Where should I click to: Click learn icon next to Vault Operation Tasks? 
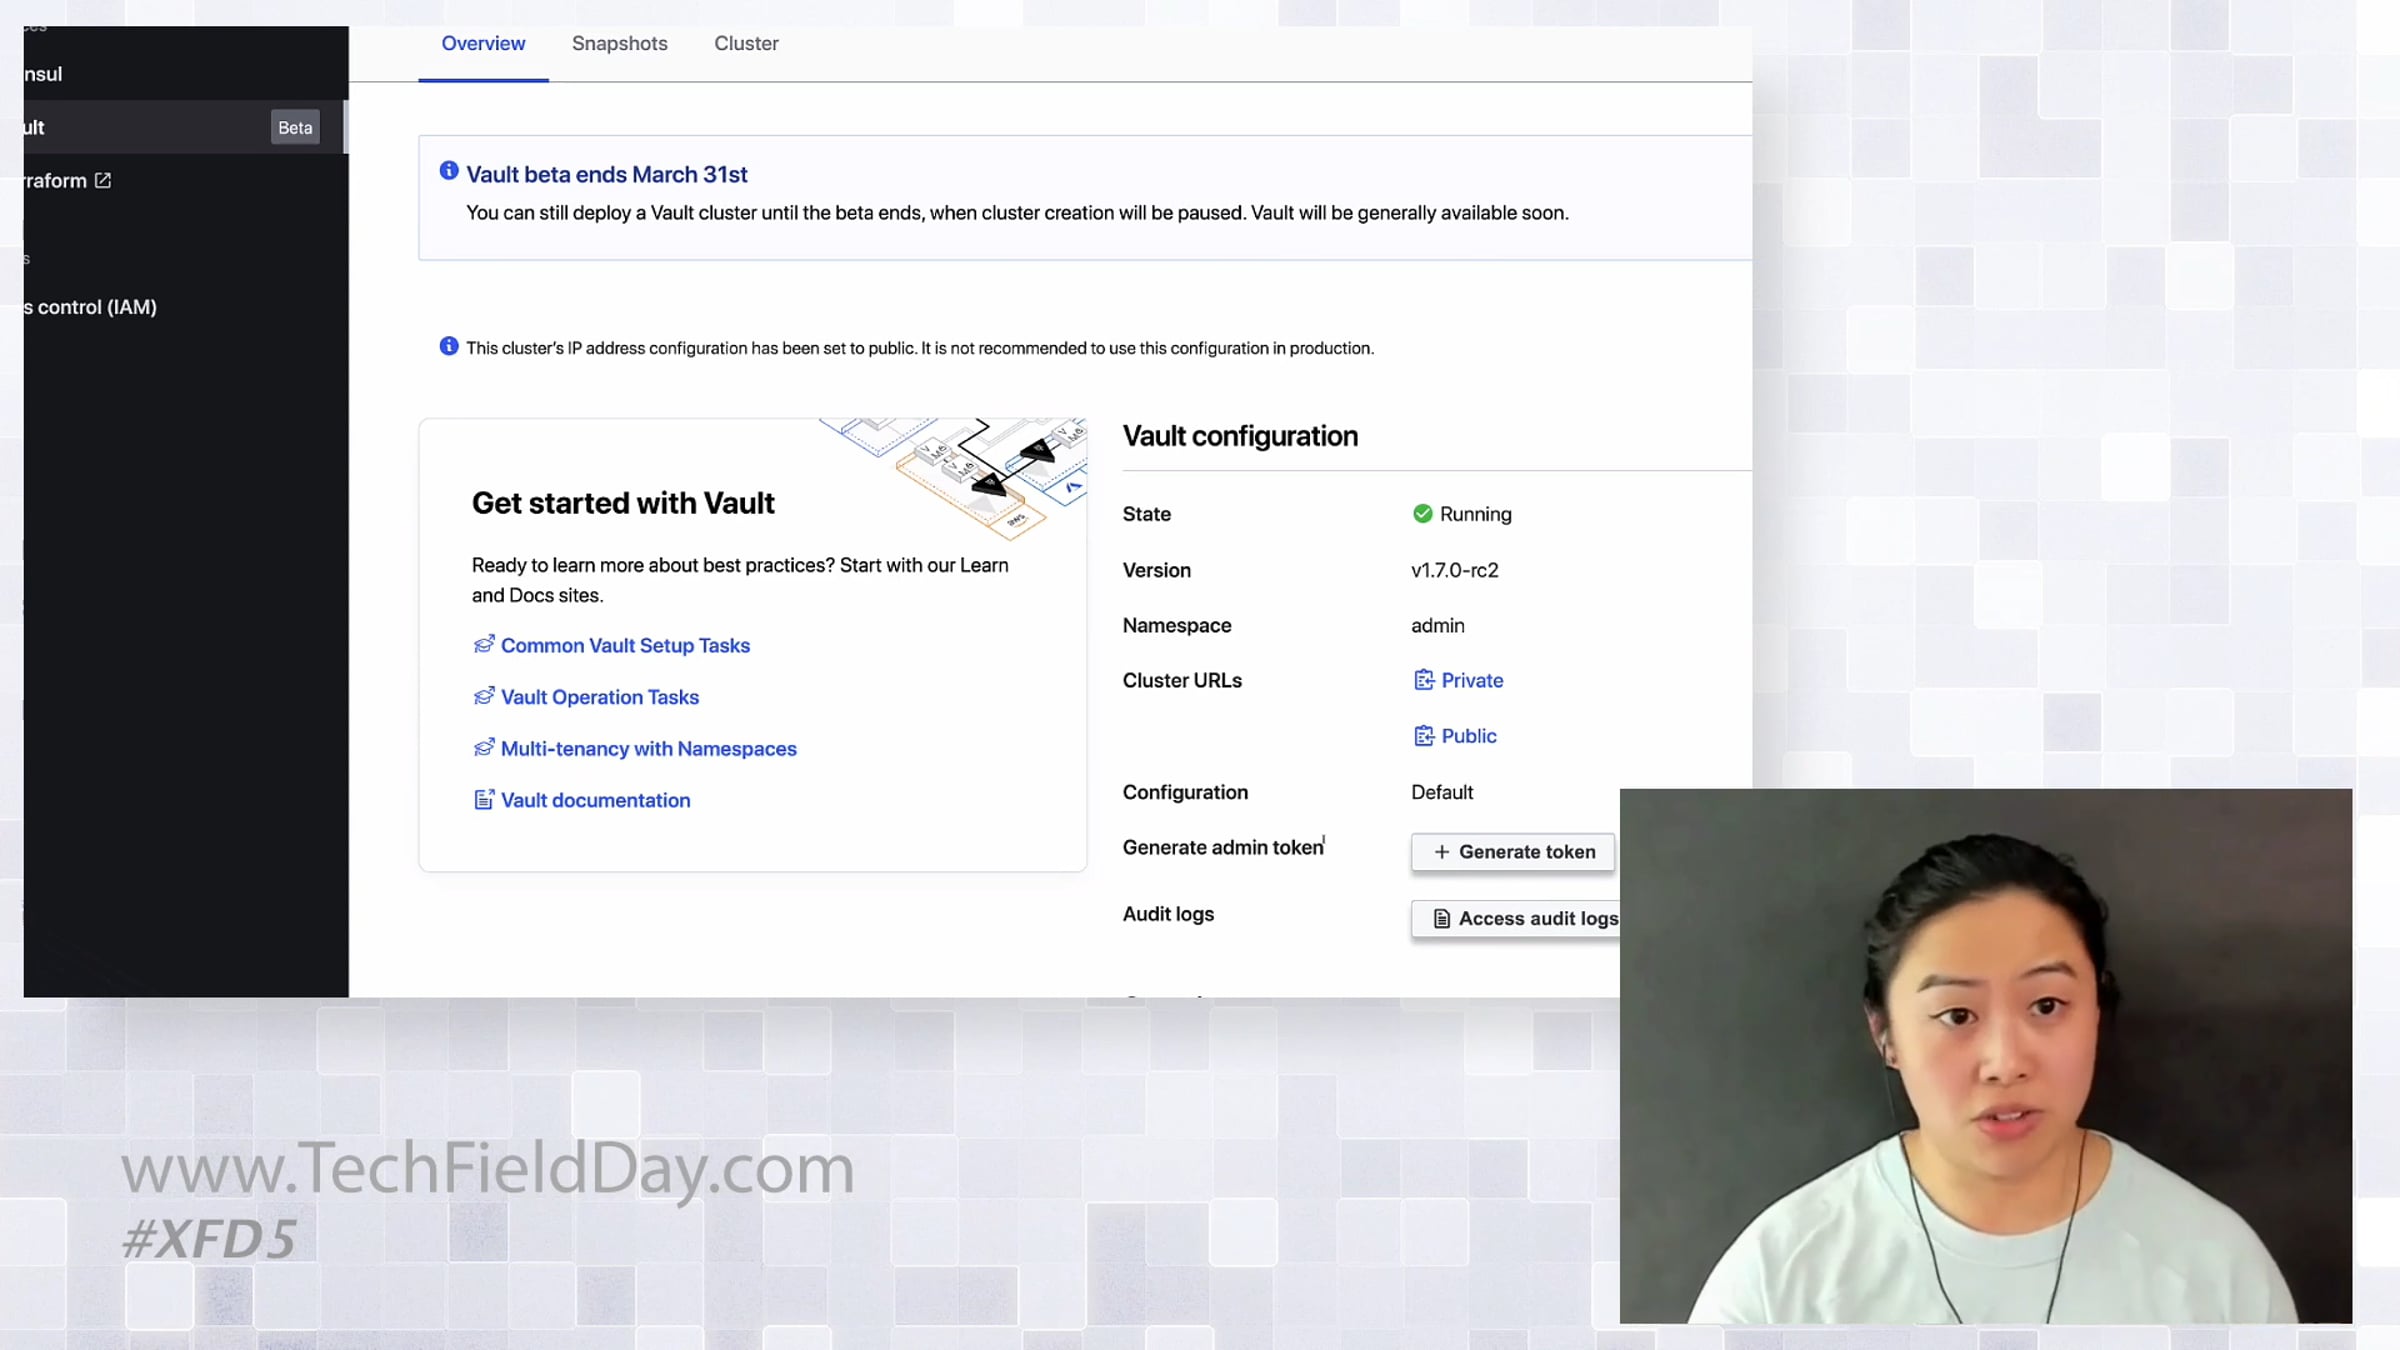pyautogui.click(x=484, y=696)
